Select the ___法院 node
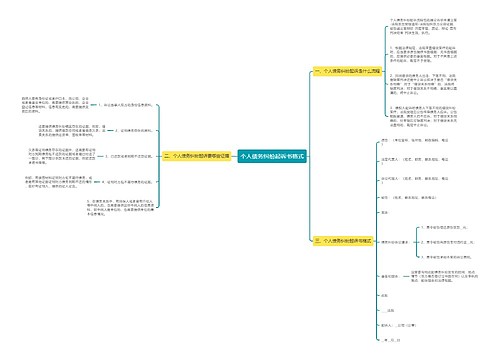This screenshot has width=500, height=360. click(388, 310)
